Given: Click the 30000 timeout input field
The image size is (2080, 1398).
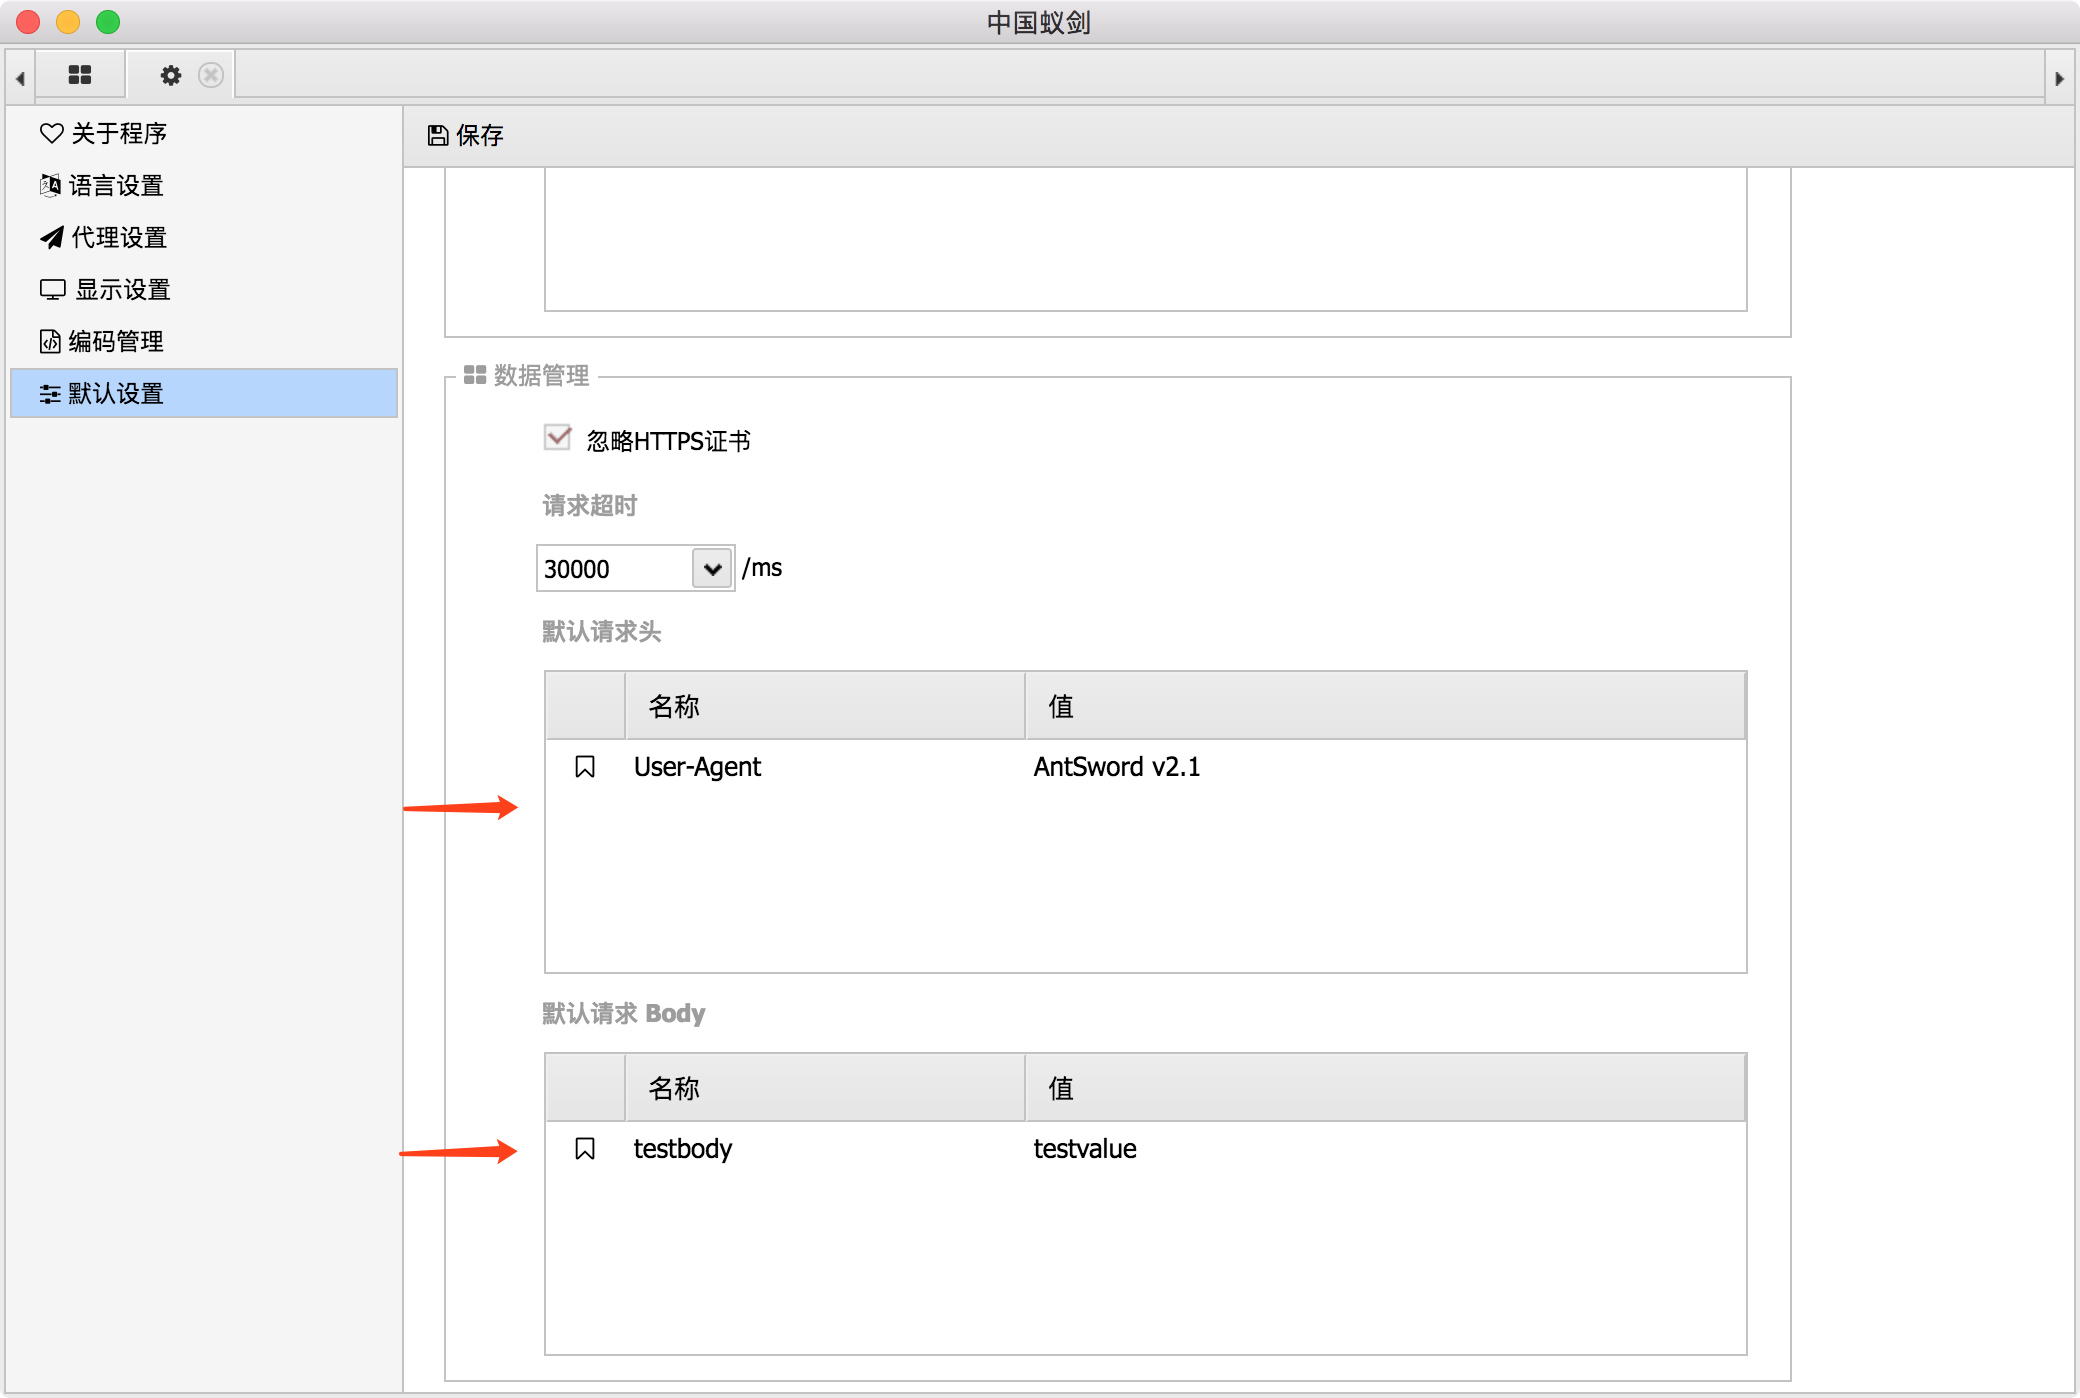Looking at the screenshot, I should [614, 569].
